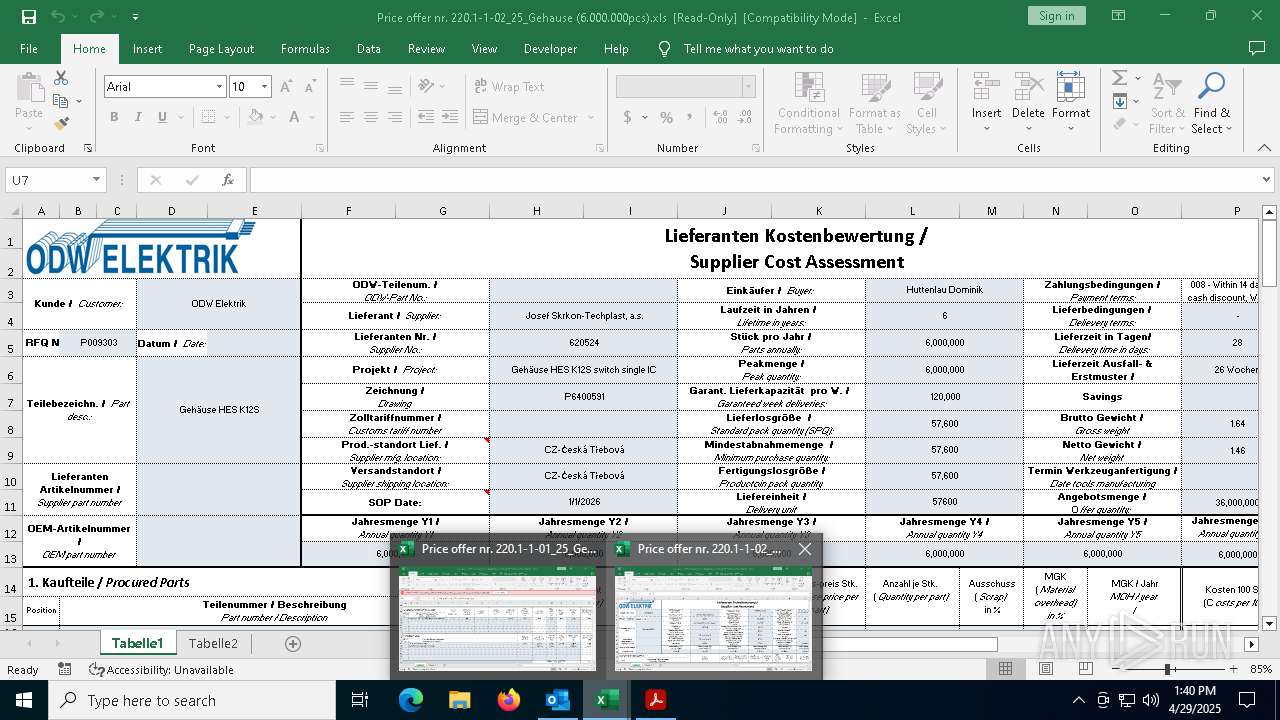Expand the Merge & Center dropdown arrow
This screenshot has width=1280, height=720.
(591, 117)
